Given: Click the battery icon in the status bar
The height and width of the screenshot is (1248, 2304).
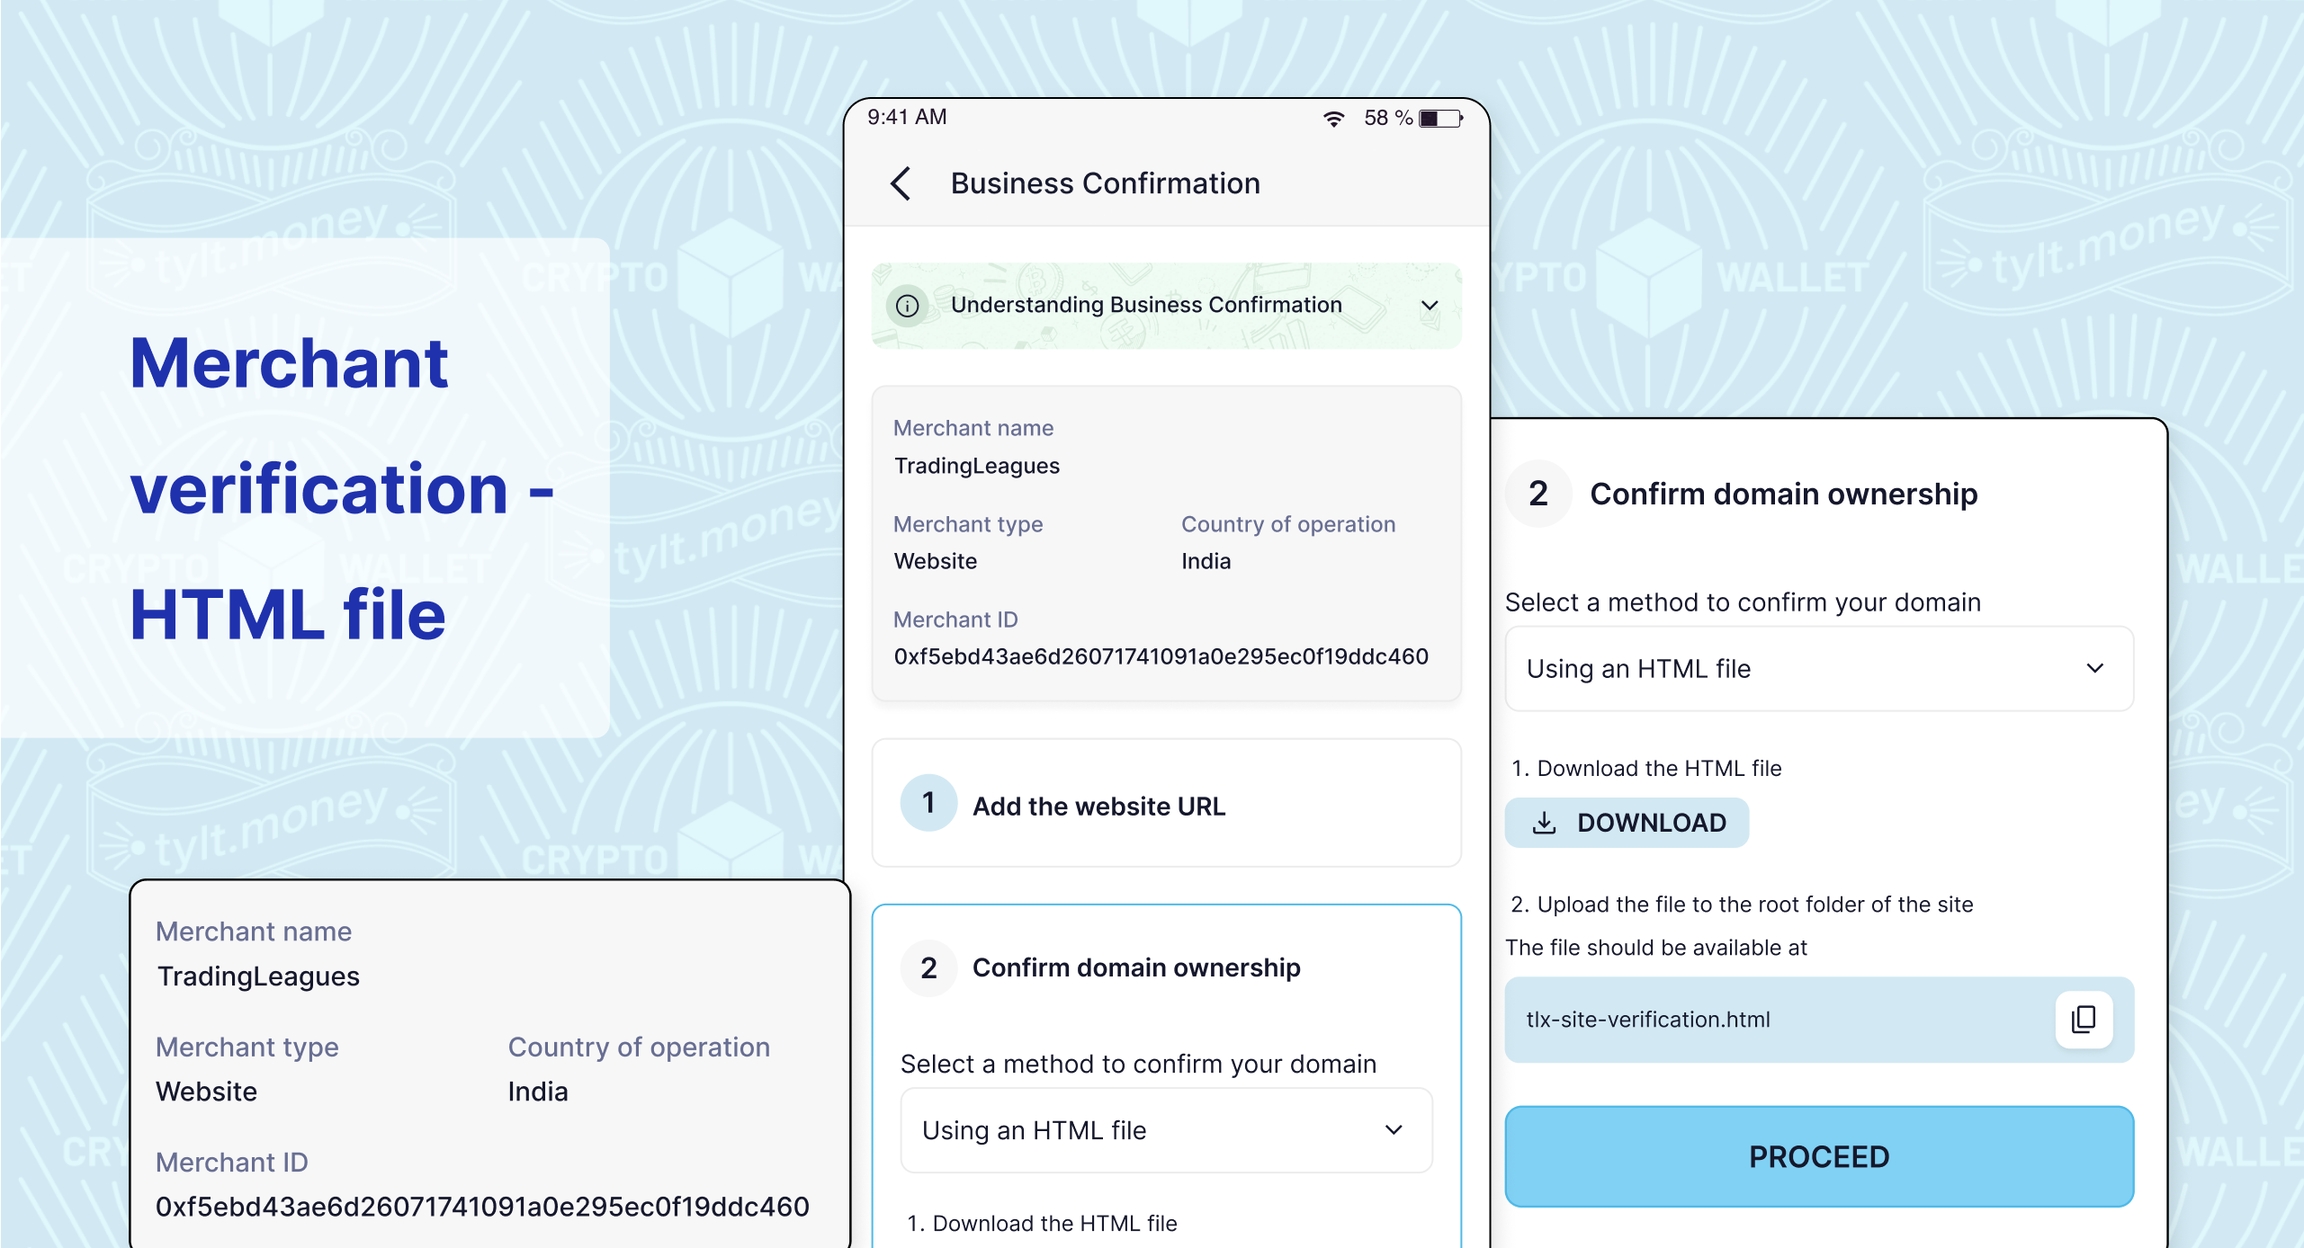Looking at the screenshot, I should (x=1440, y=119).
